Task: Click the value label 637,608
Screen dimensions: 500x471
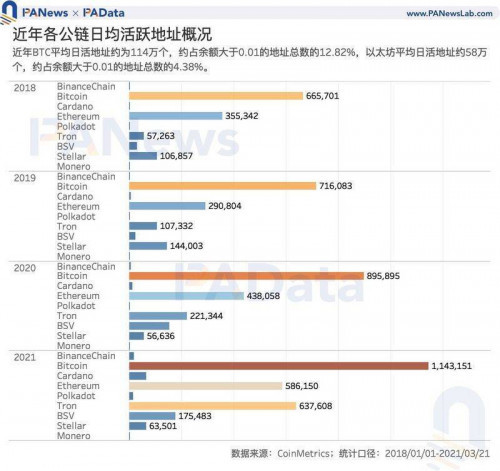Action: tap(316, 406)
